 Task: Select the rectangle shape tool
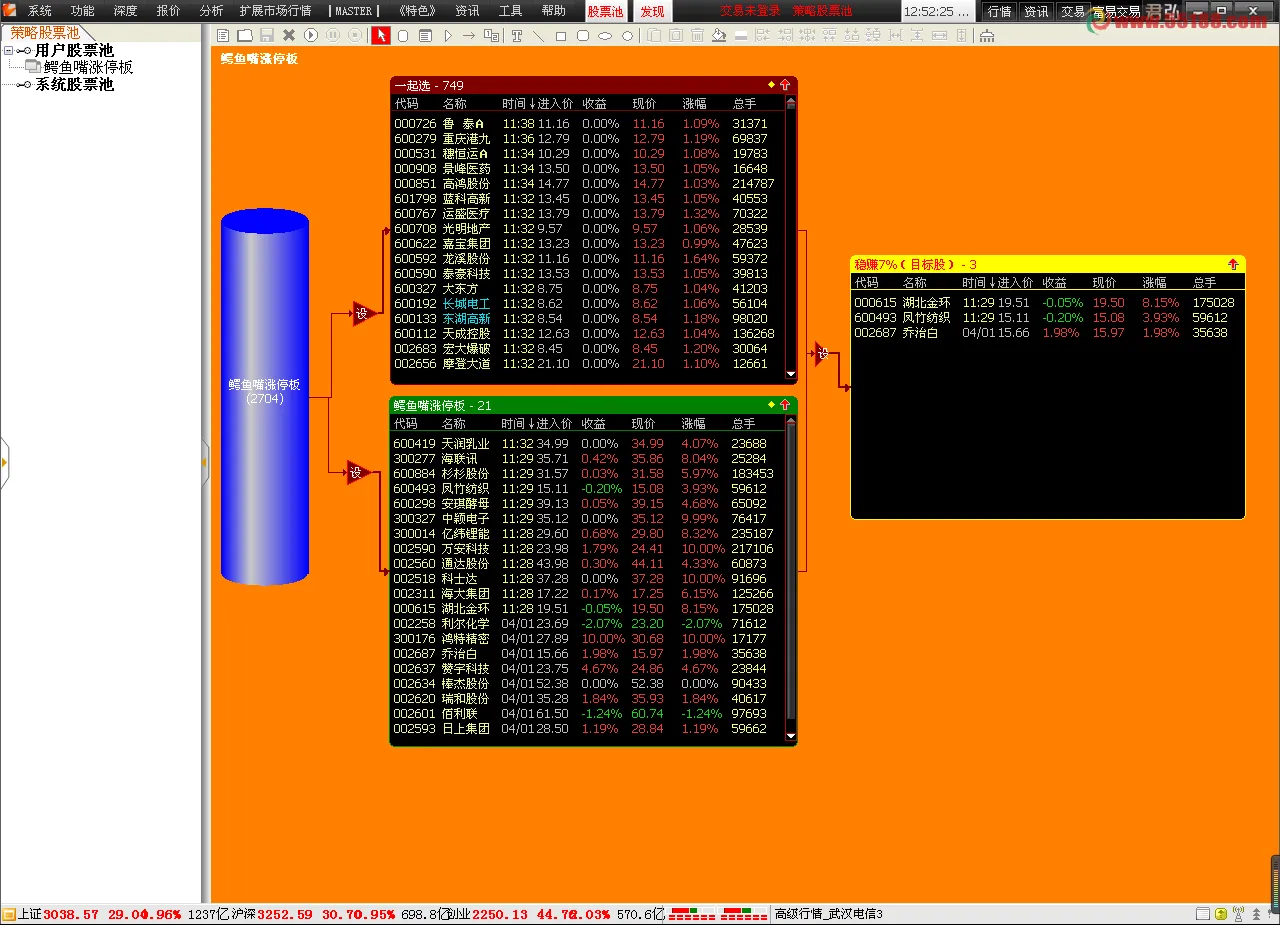pyautogui.click(x=561, y=35)
